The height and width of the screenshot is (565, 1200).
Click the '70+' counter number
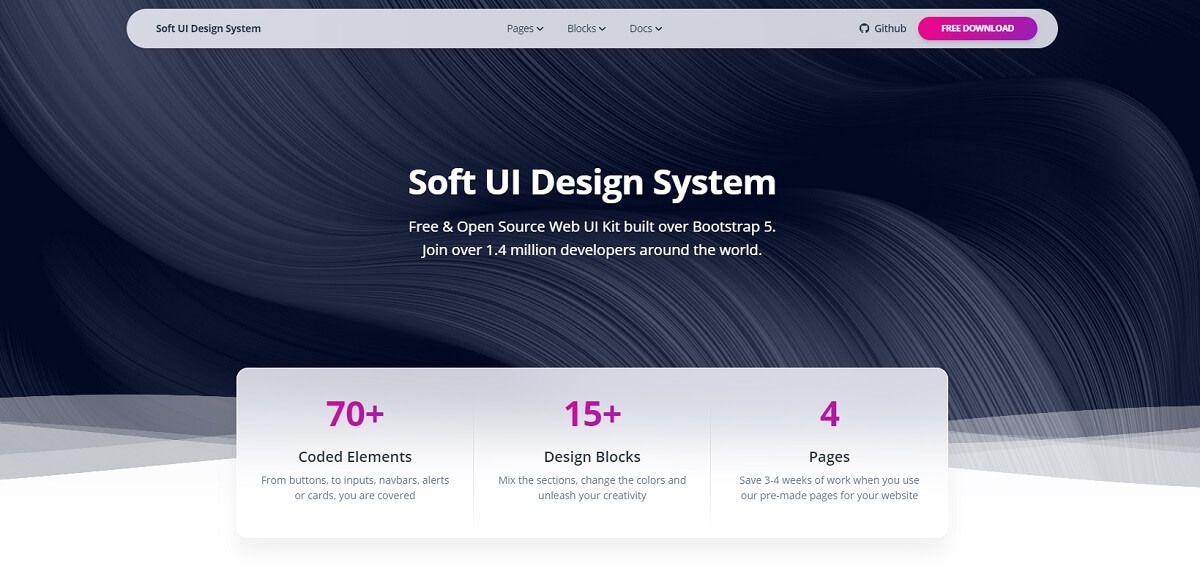pyautogui.click(x=355, y=413)
